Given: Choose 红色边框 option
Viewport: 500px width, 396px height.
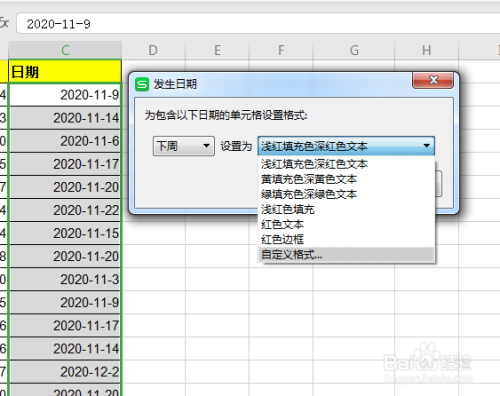Looking at the screenshot, I should point(346,239).
